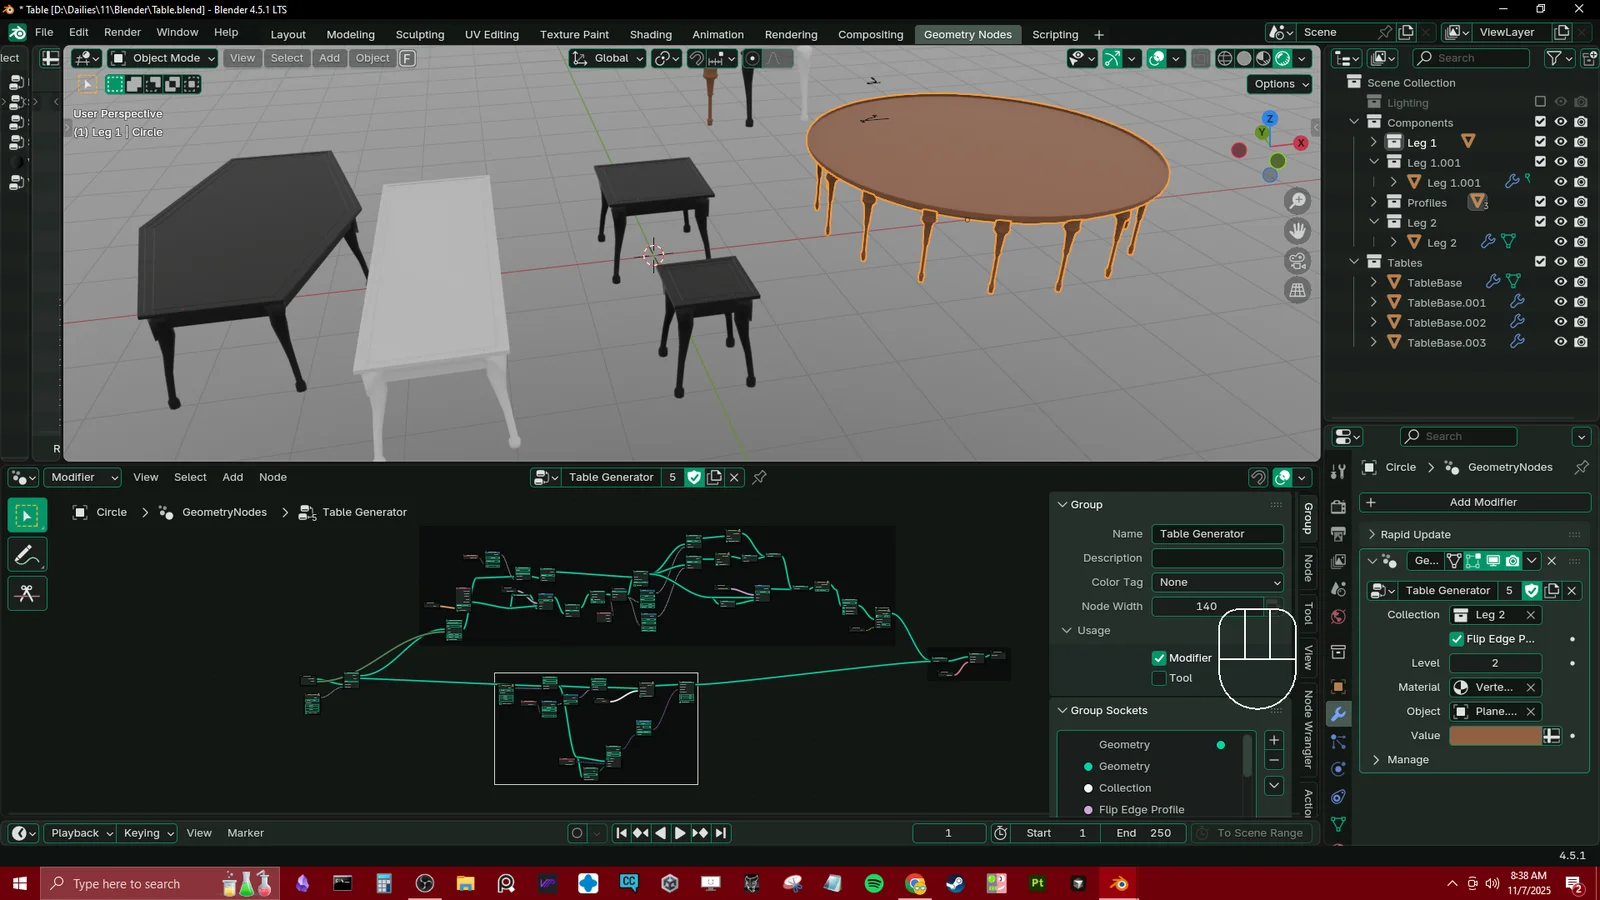
Task: Open the brown Value color swatch
Action: pyautogui.click(x=1495, y=735)
